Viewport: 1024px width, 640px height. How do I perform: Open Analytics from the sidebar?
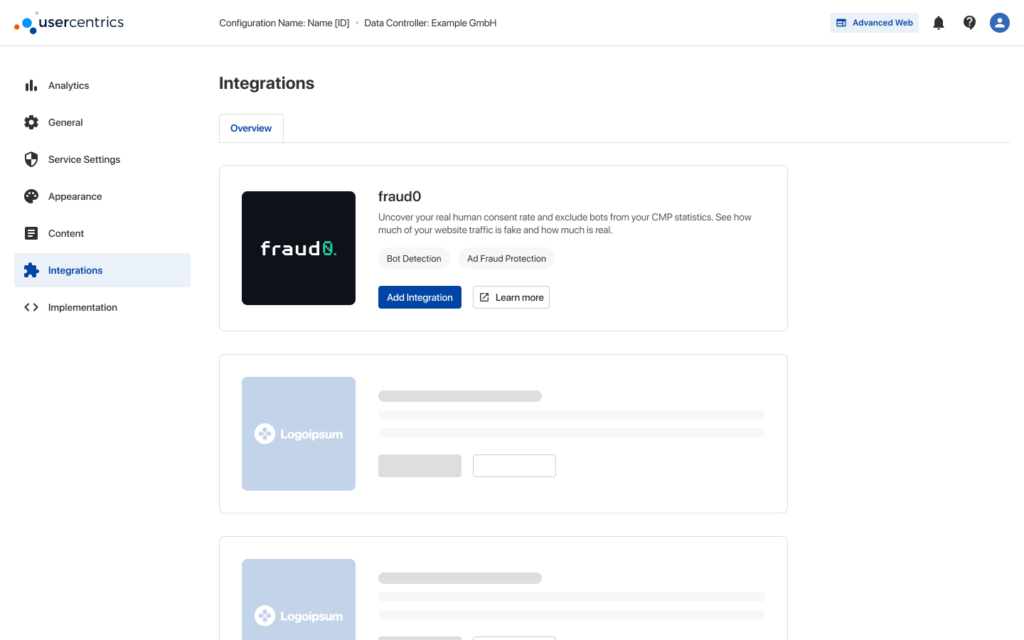point(31,85)
